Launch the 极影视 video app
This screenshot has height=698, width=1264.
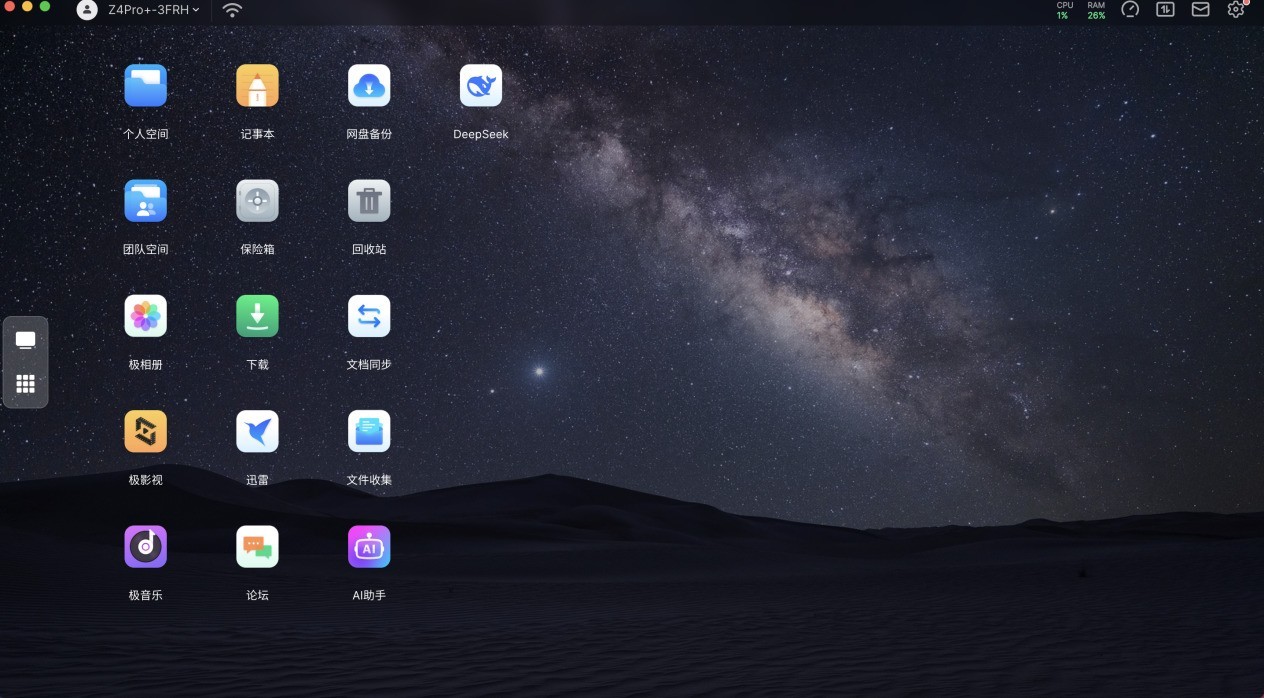[x=146, y=431]
